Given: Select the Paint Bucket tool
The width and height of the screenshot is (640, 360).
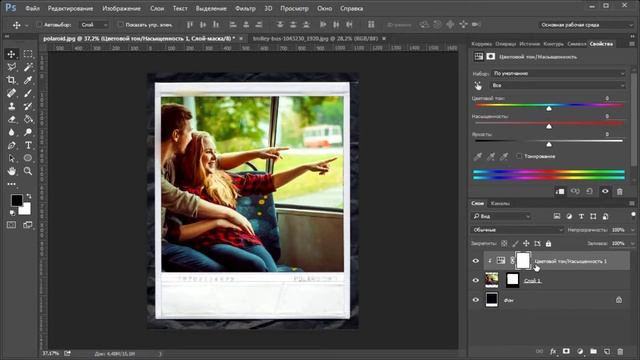Looking at the screenshot, I should (x=28, y=119).
